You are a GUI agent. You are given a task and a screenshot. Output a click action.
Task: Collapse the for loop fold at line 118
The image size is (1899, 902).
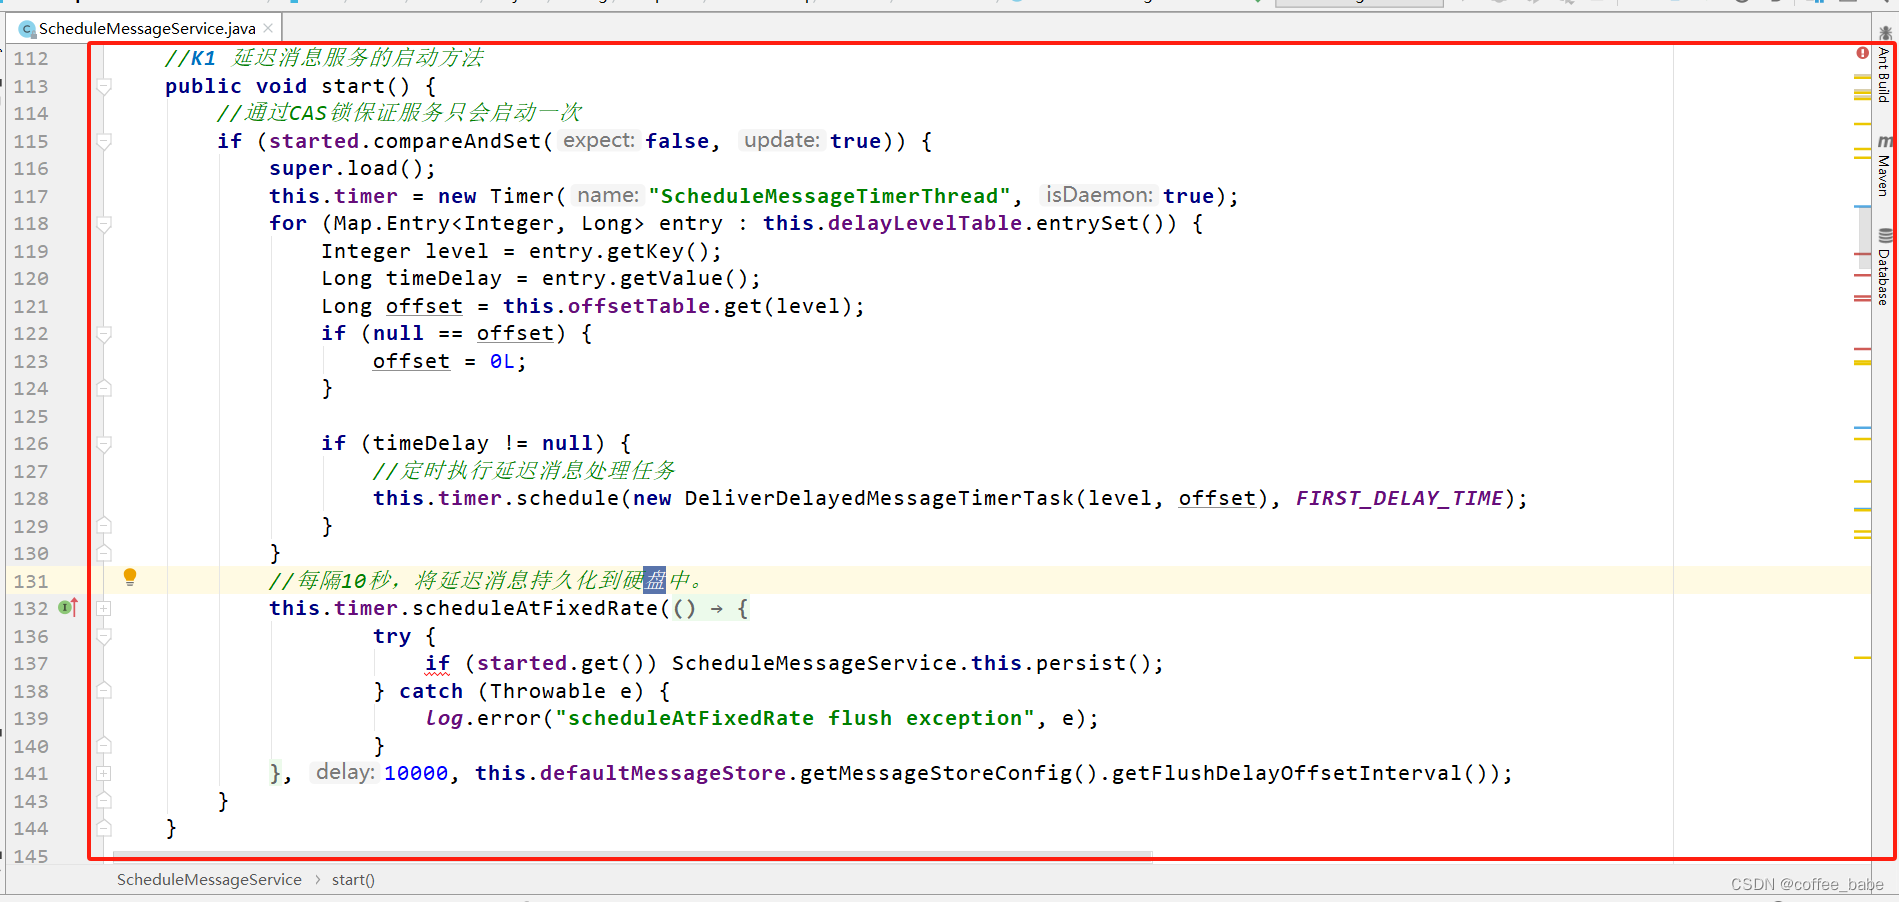[104, 224]
